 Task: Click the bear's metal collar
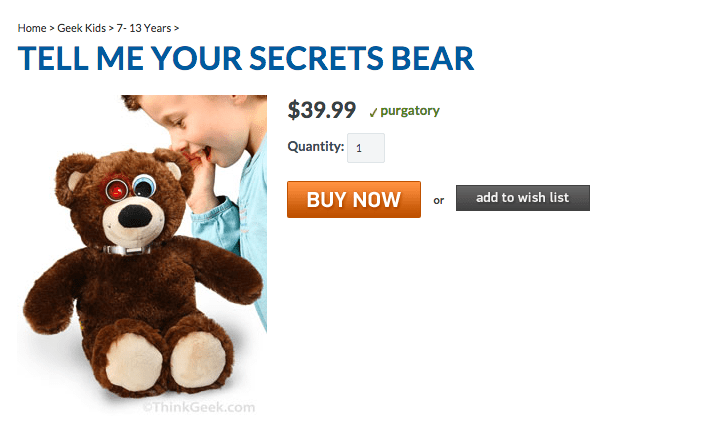pyautogui.click(x=127, y=250)
